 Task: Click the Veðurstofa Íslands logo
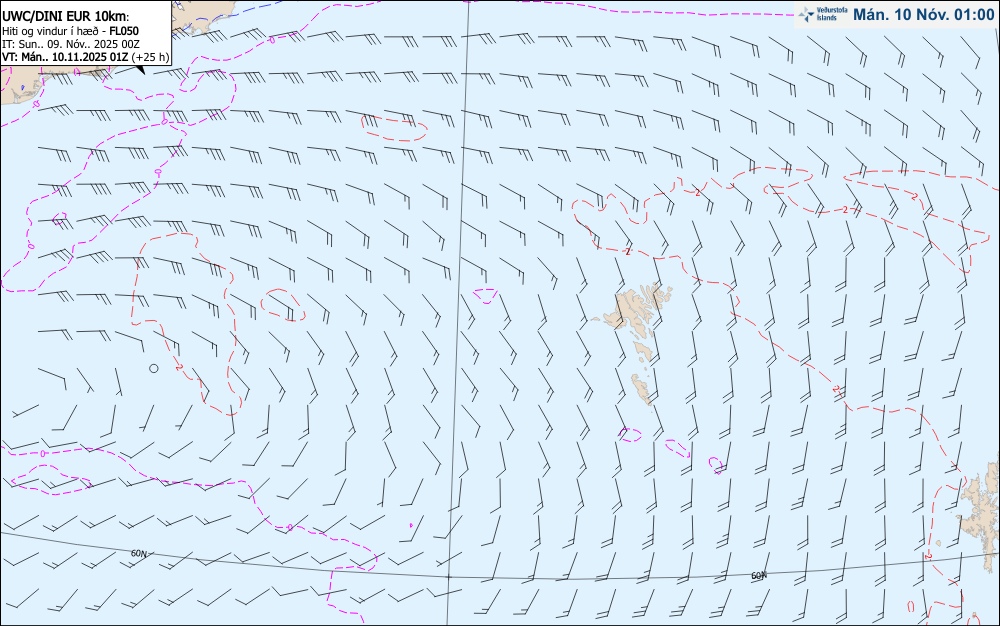click(823, 14)
